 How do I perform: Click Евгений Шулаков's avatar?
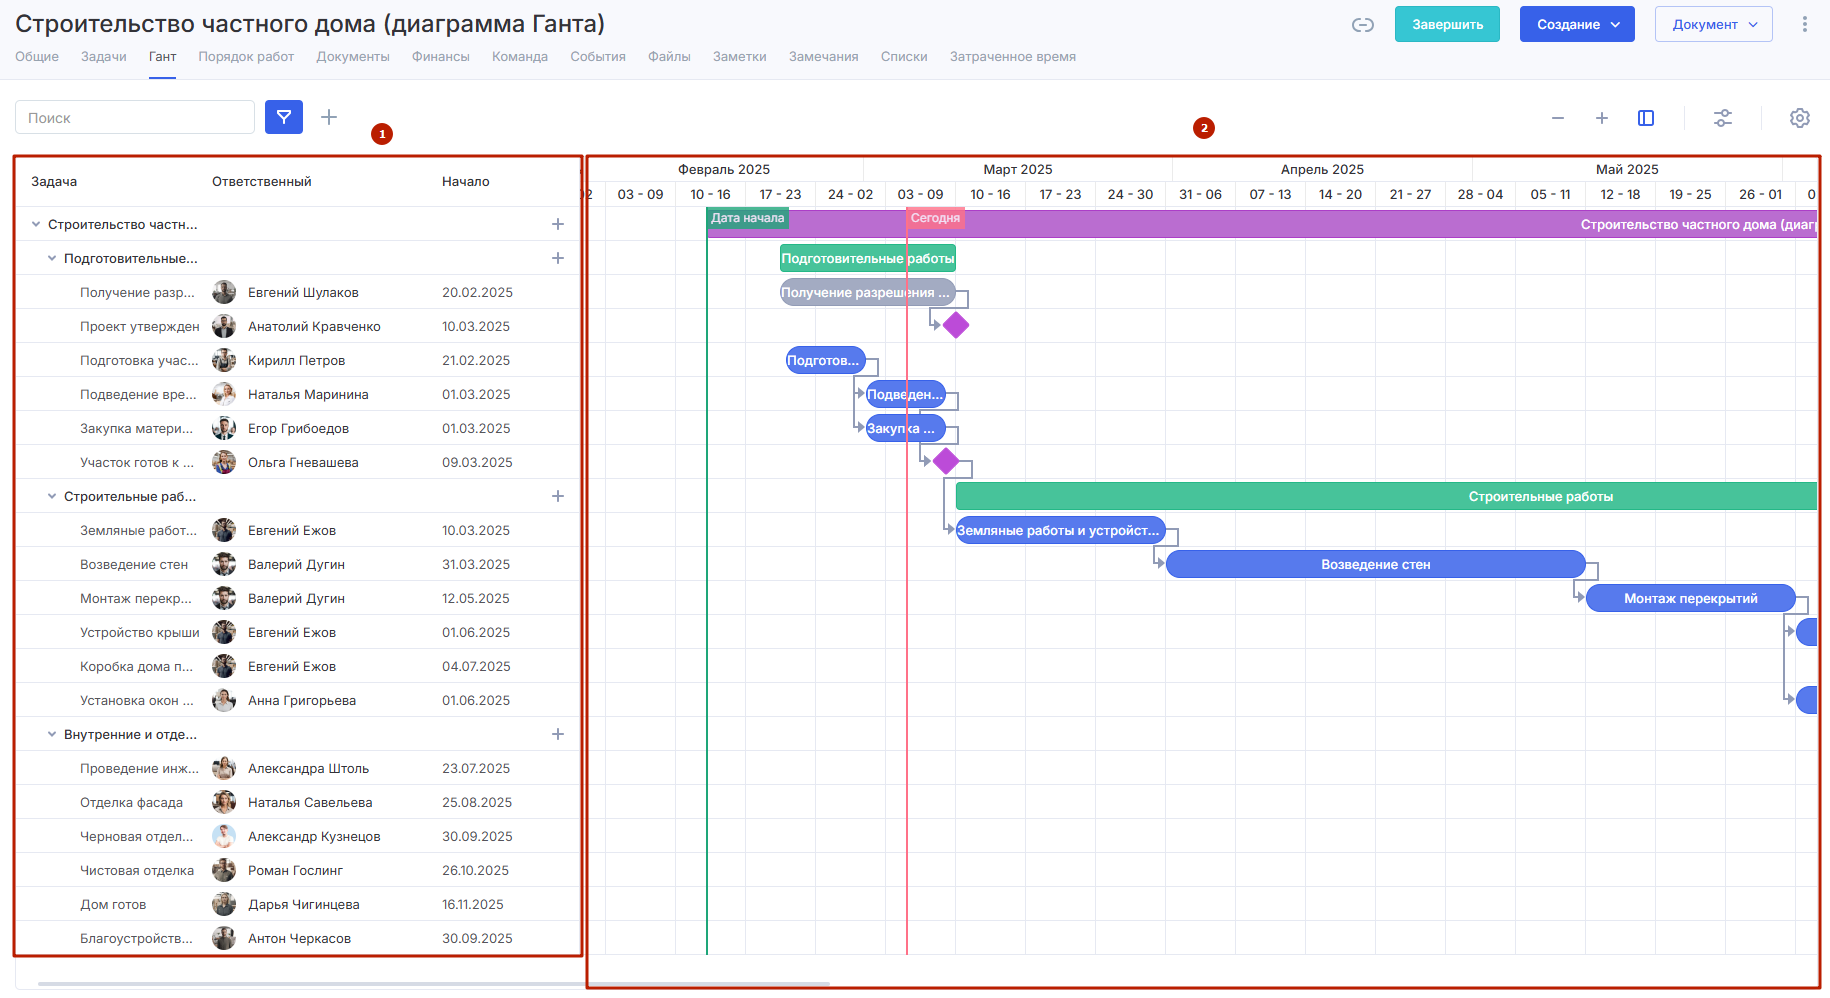pyautogui.click(x=224, y=292)
